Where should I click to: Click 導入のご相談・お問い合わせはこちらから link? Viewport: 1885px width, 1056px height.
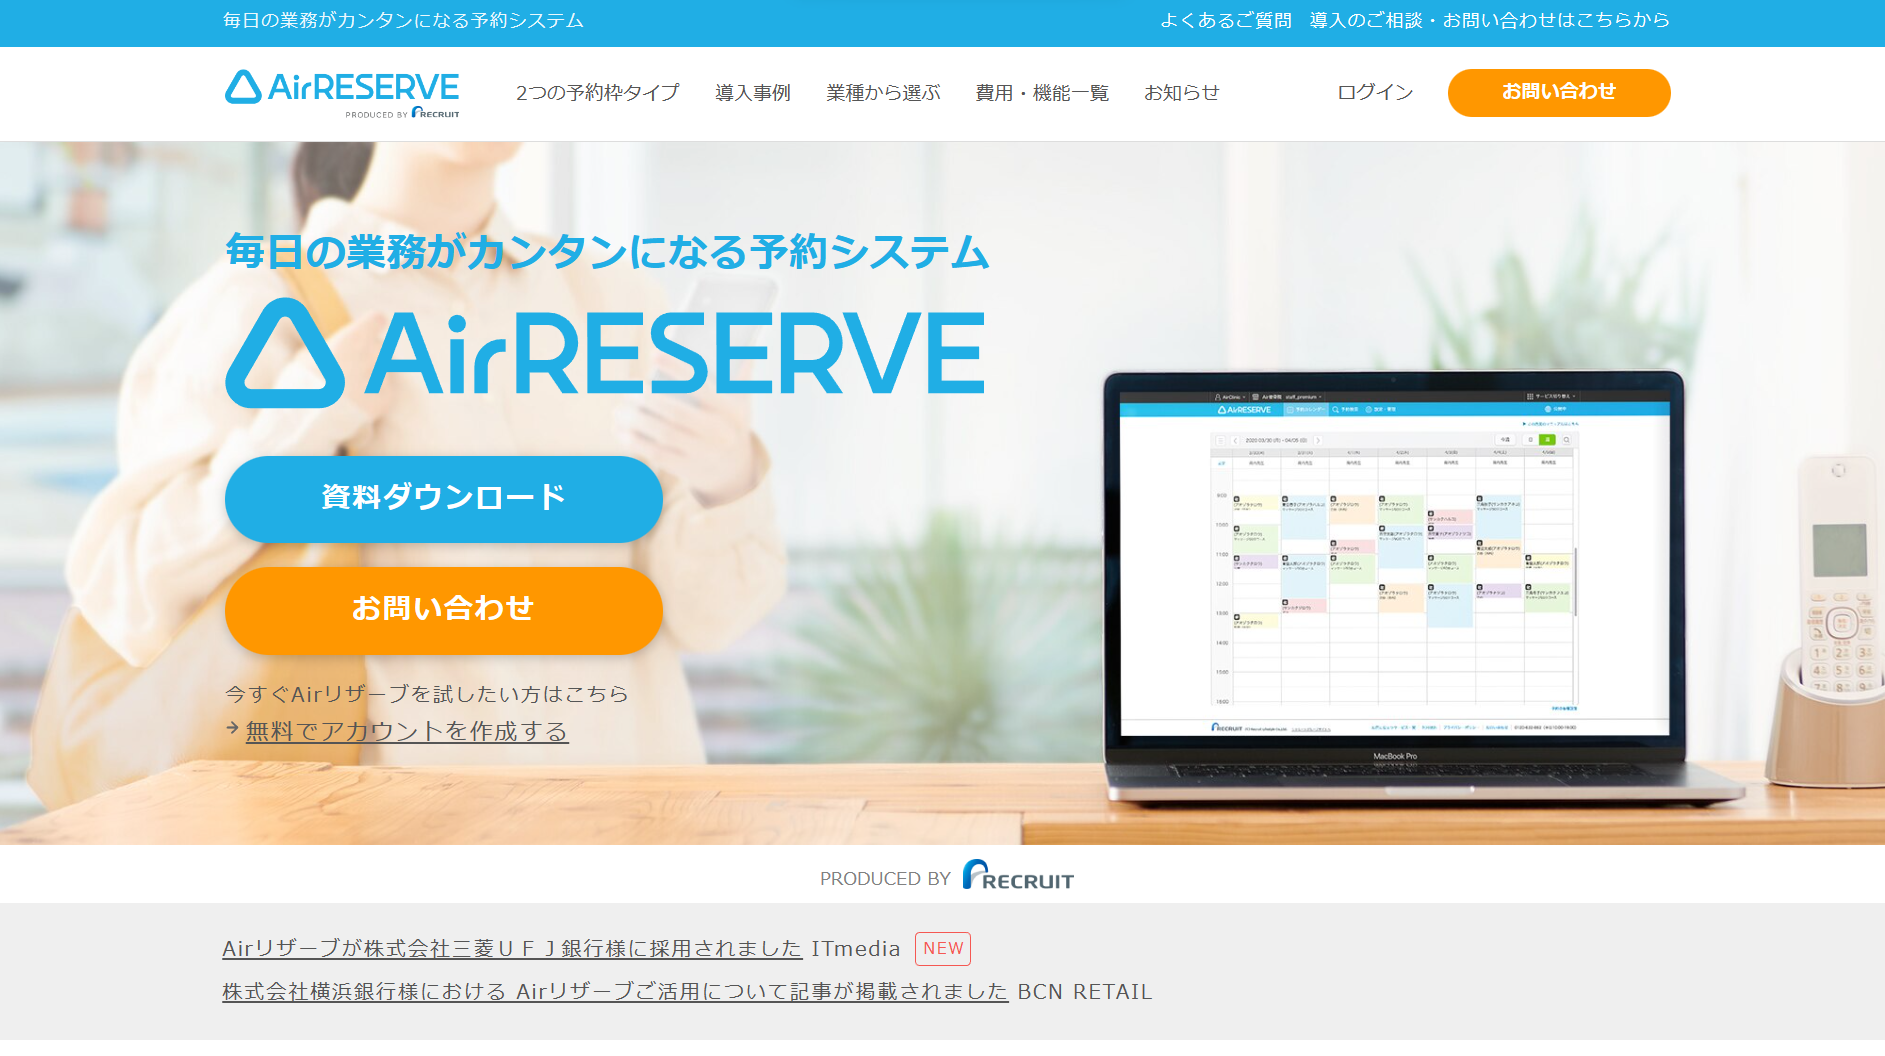pyautogui.click(x=1489, y=20)
